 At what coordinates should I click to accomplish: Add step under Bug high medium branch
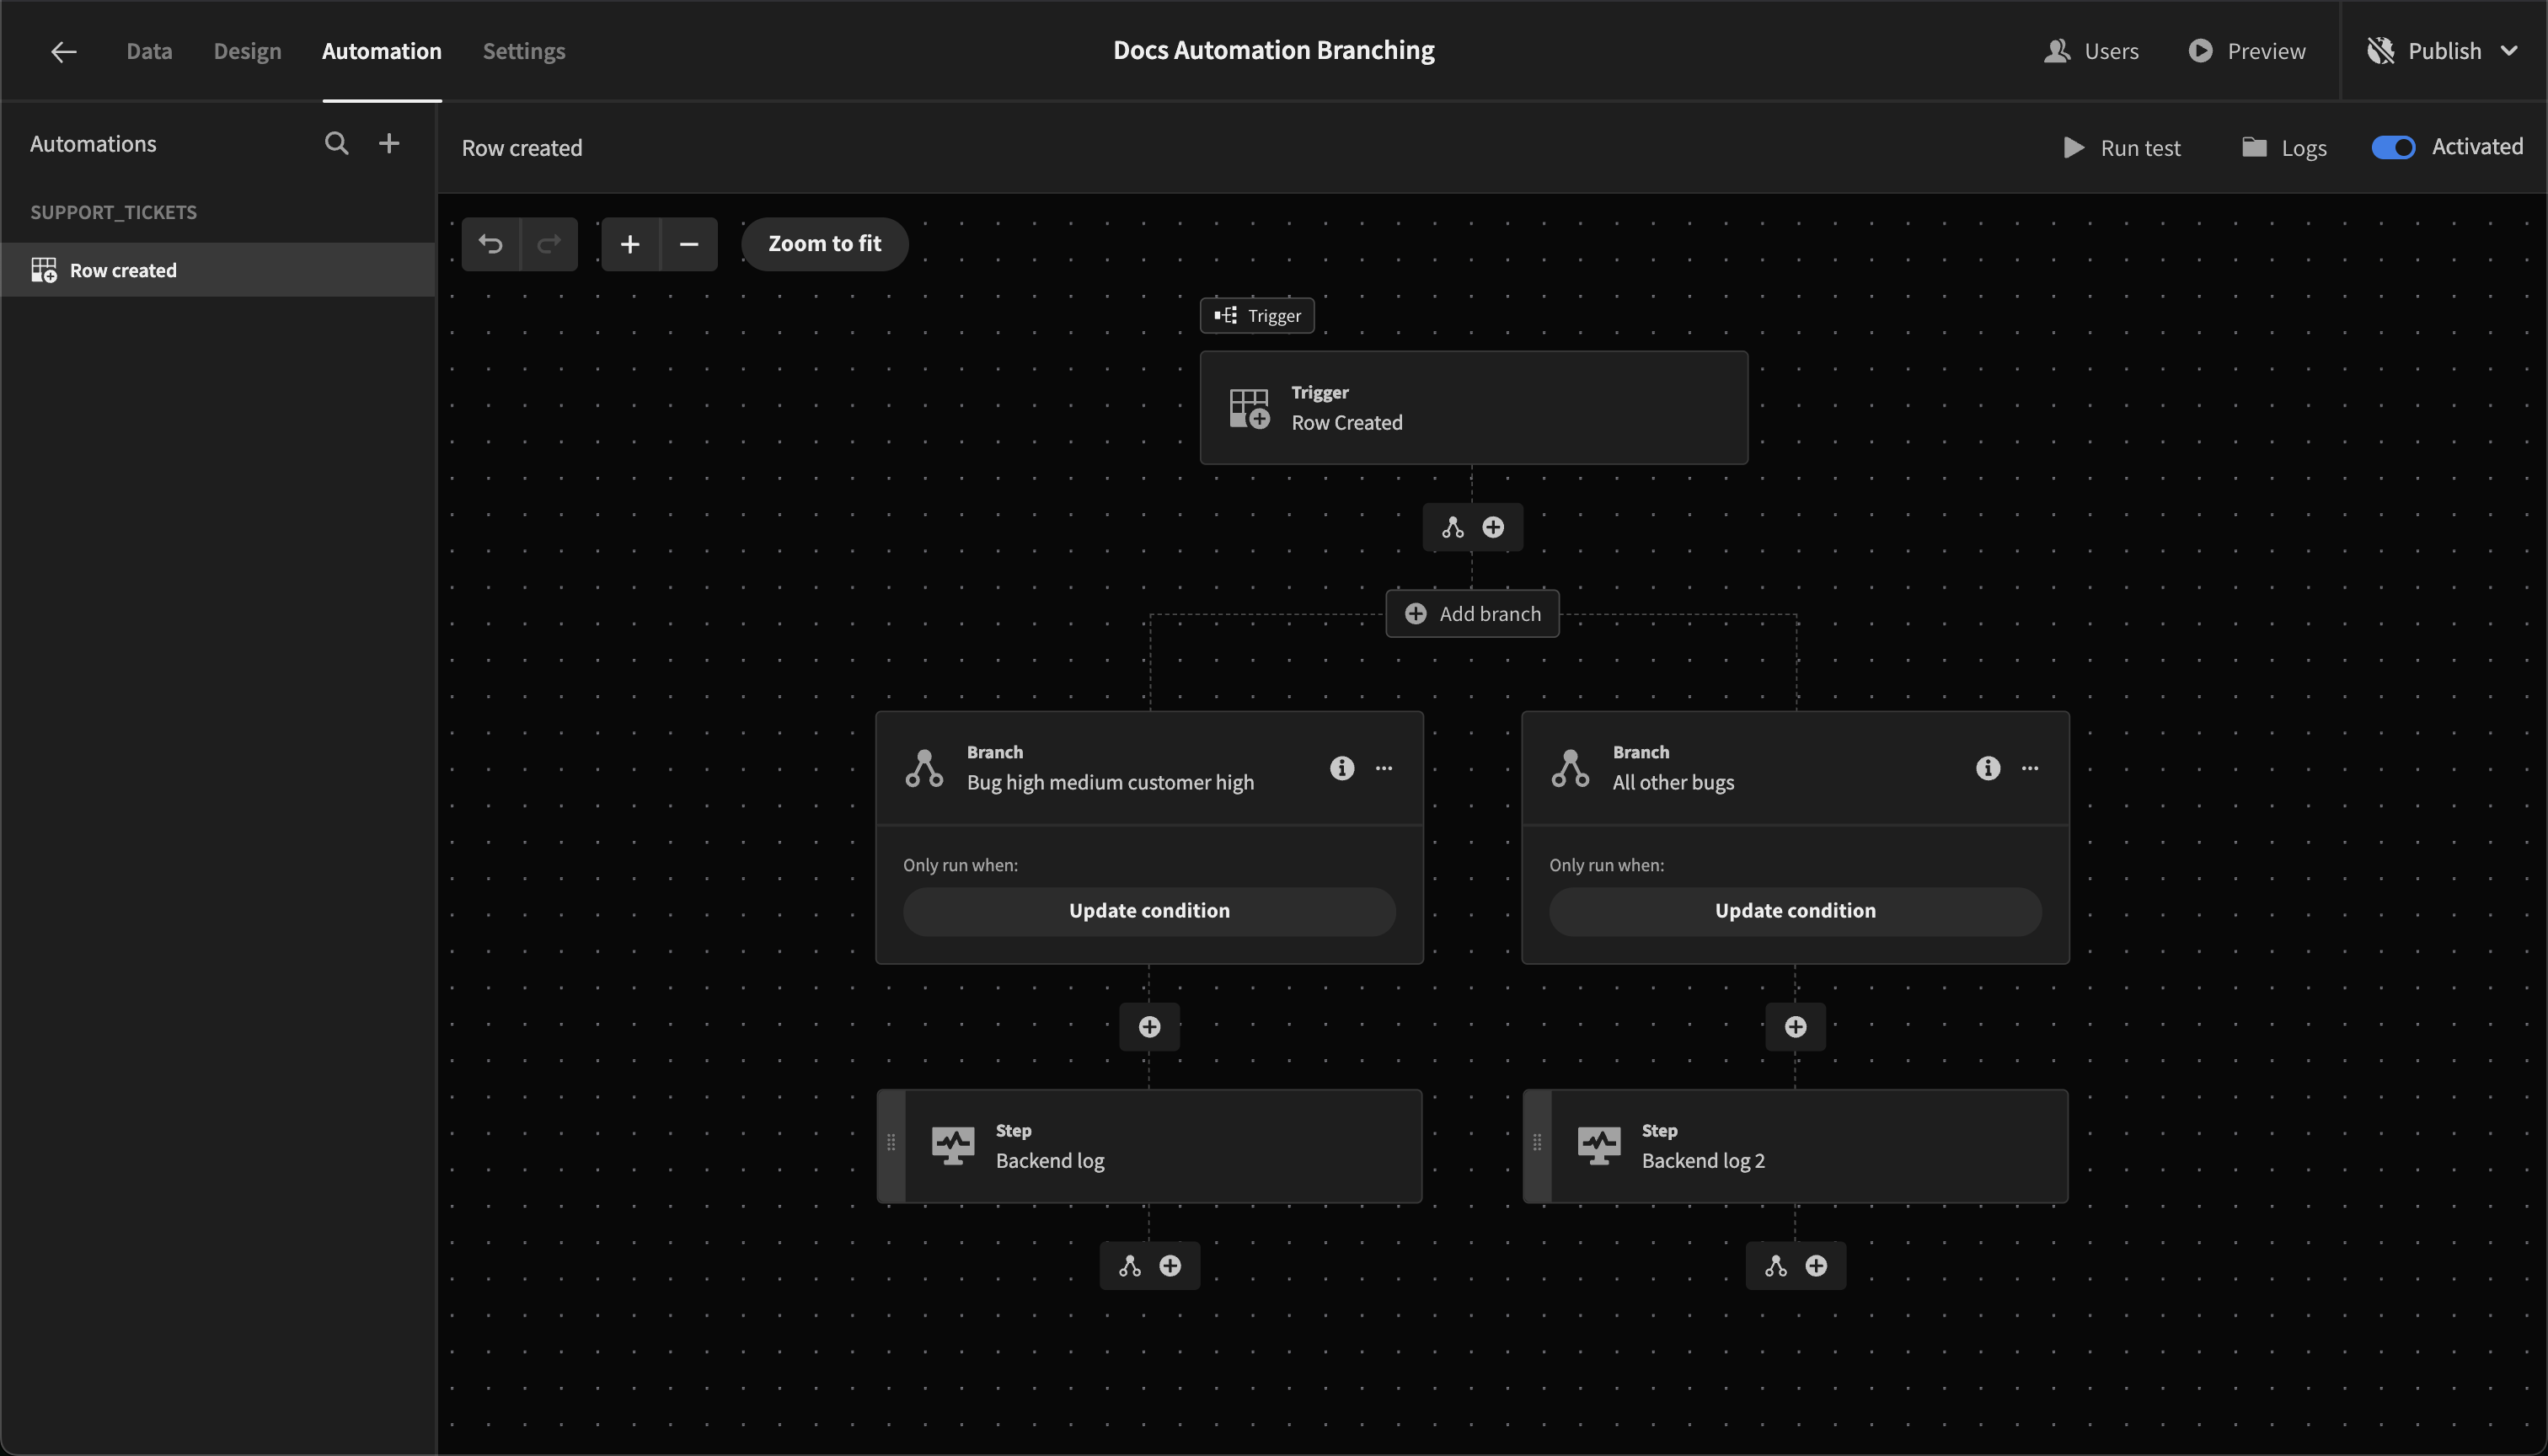pyautogui.click(x=1149, y=1027)
